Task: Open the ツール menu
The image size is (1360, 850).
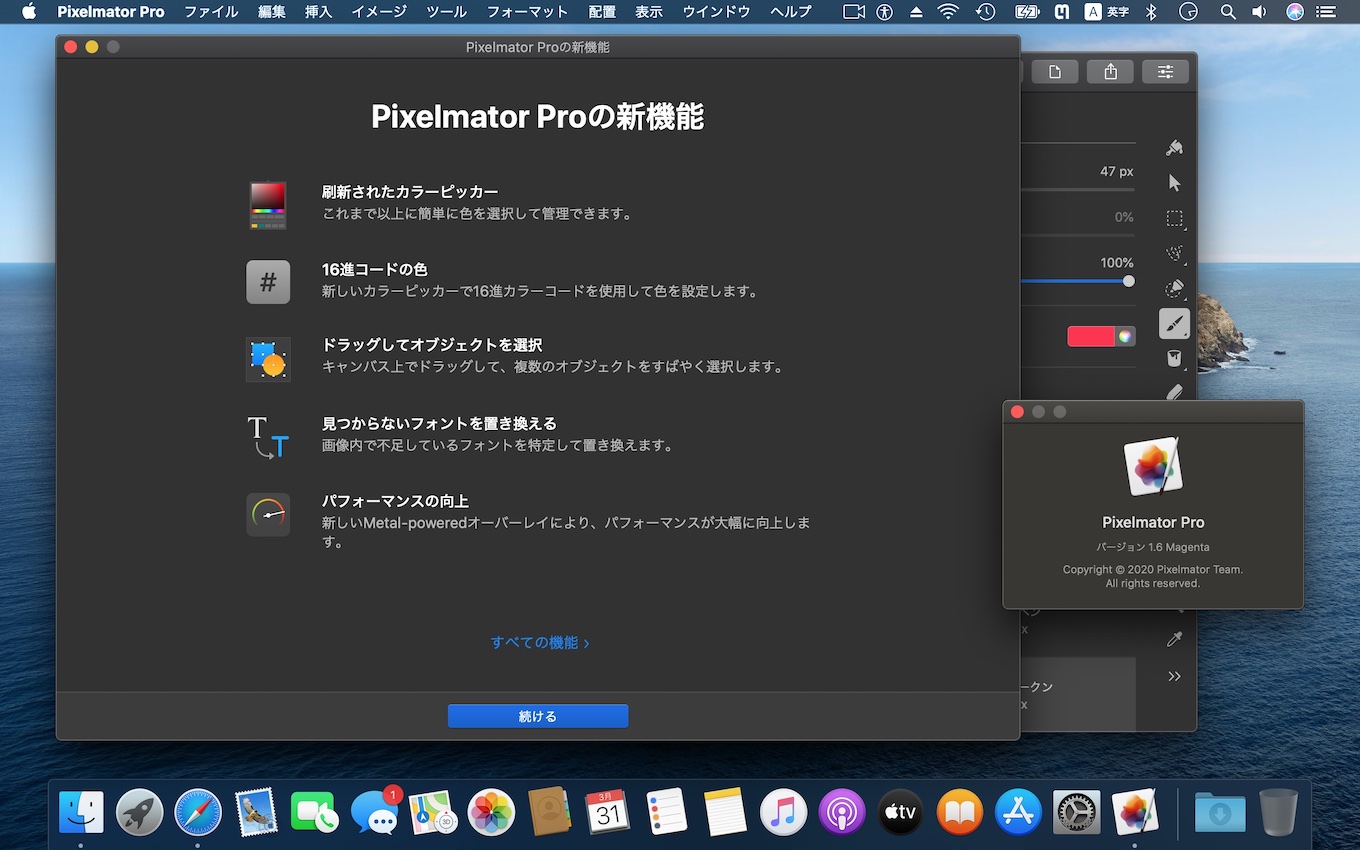Action: 446,12
